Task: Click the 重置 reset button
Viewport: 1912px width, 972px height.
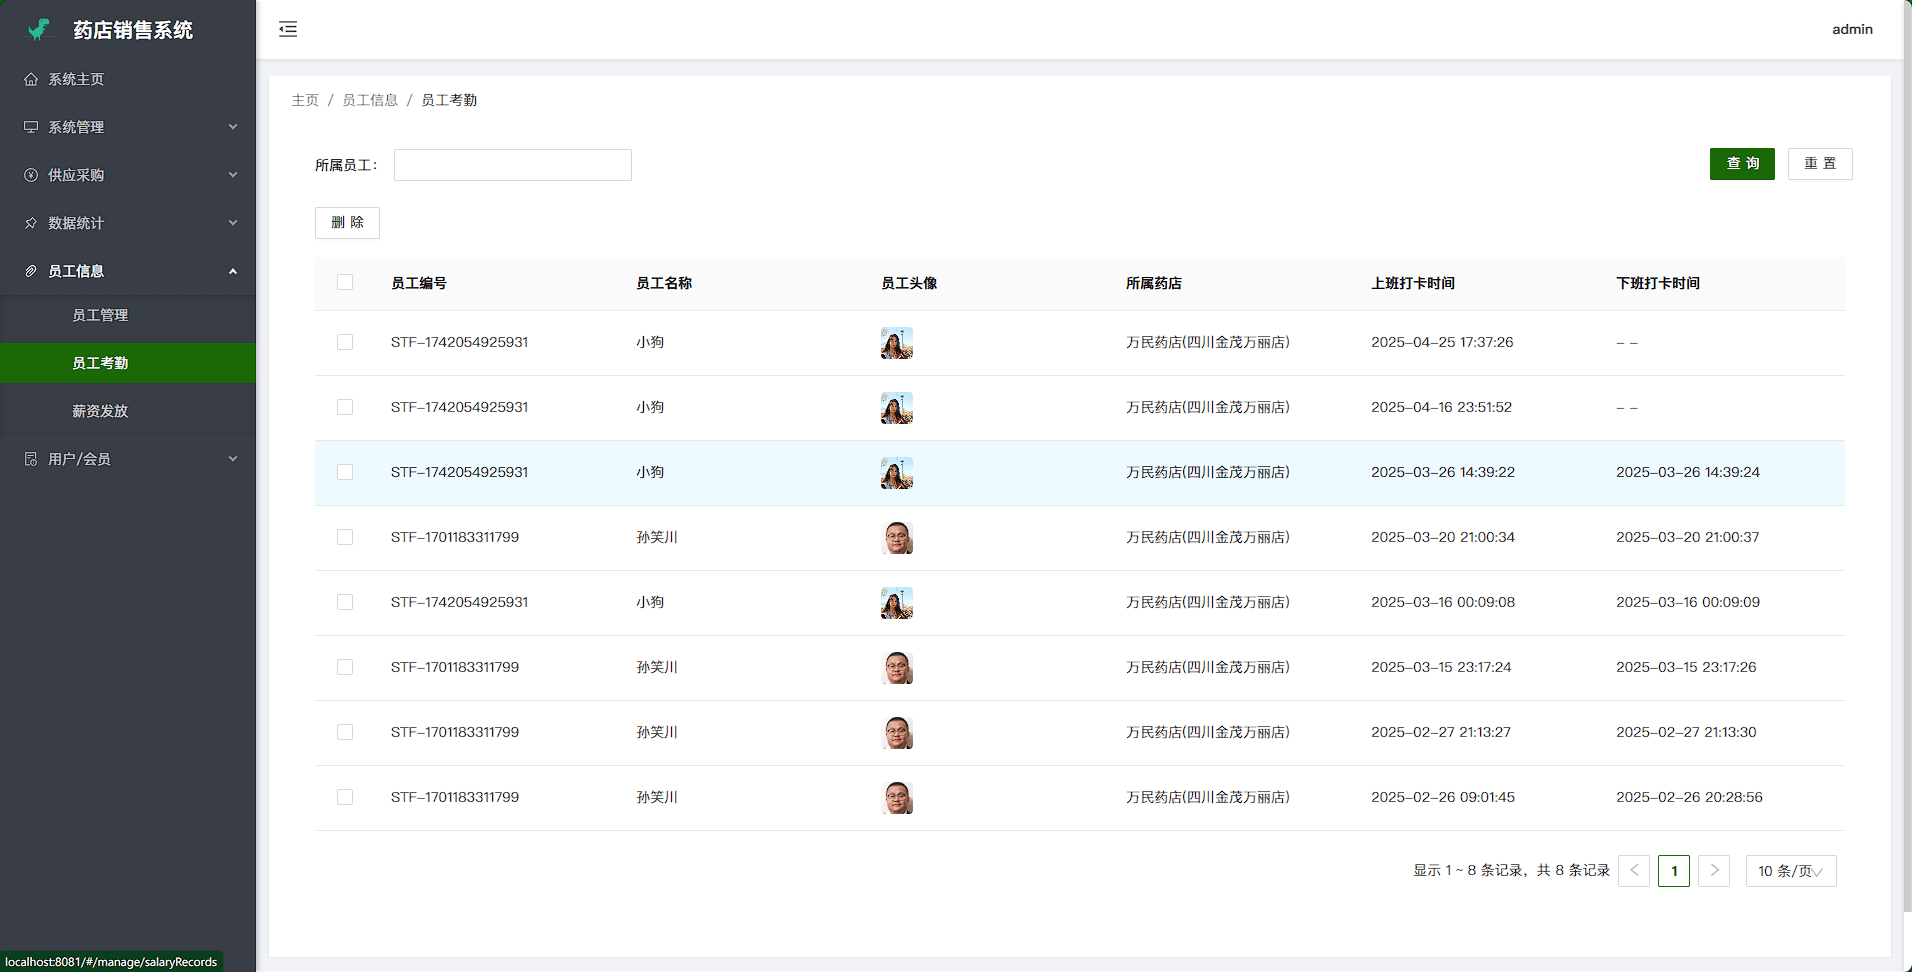Action: click(x=1819, y=164)
